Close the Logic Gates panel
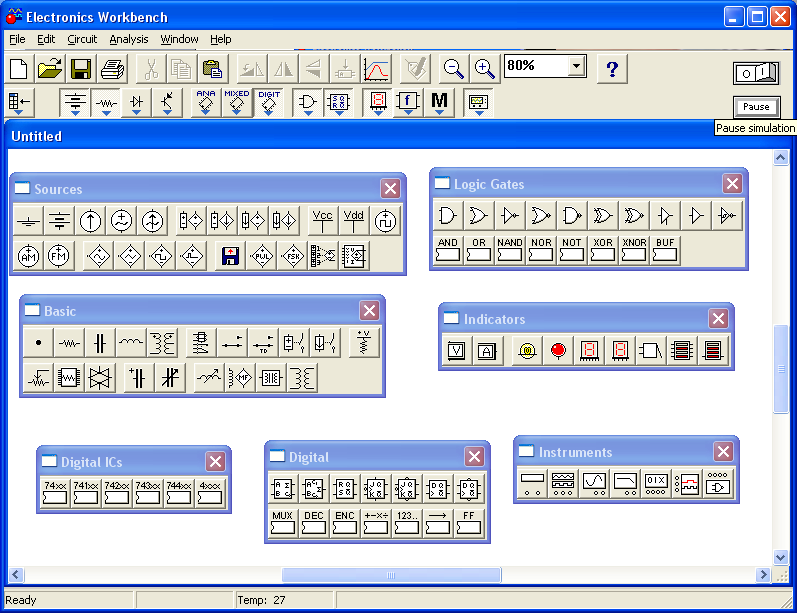The image size is (797, 613). click(732, 183)
